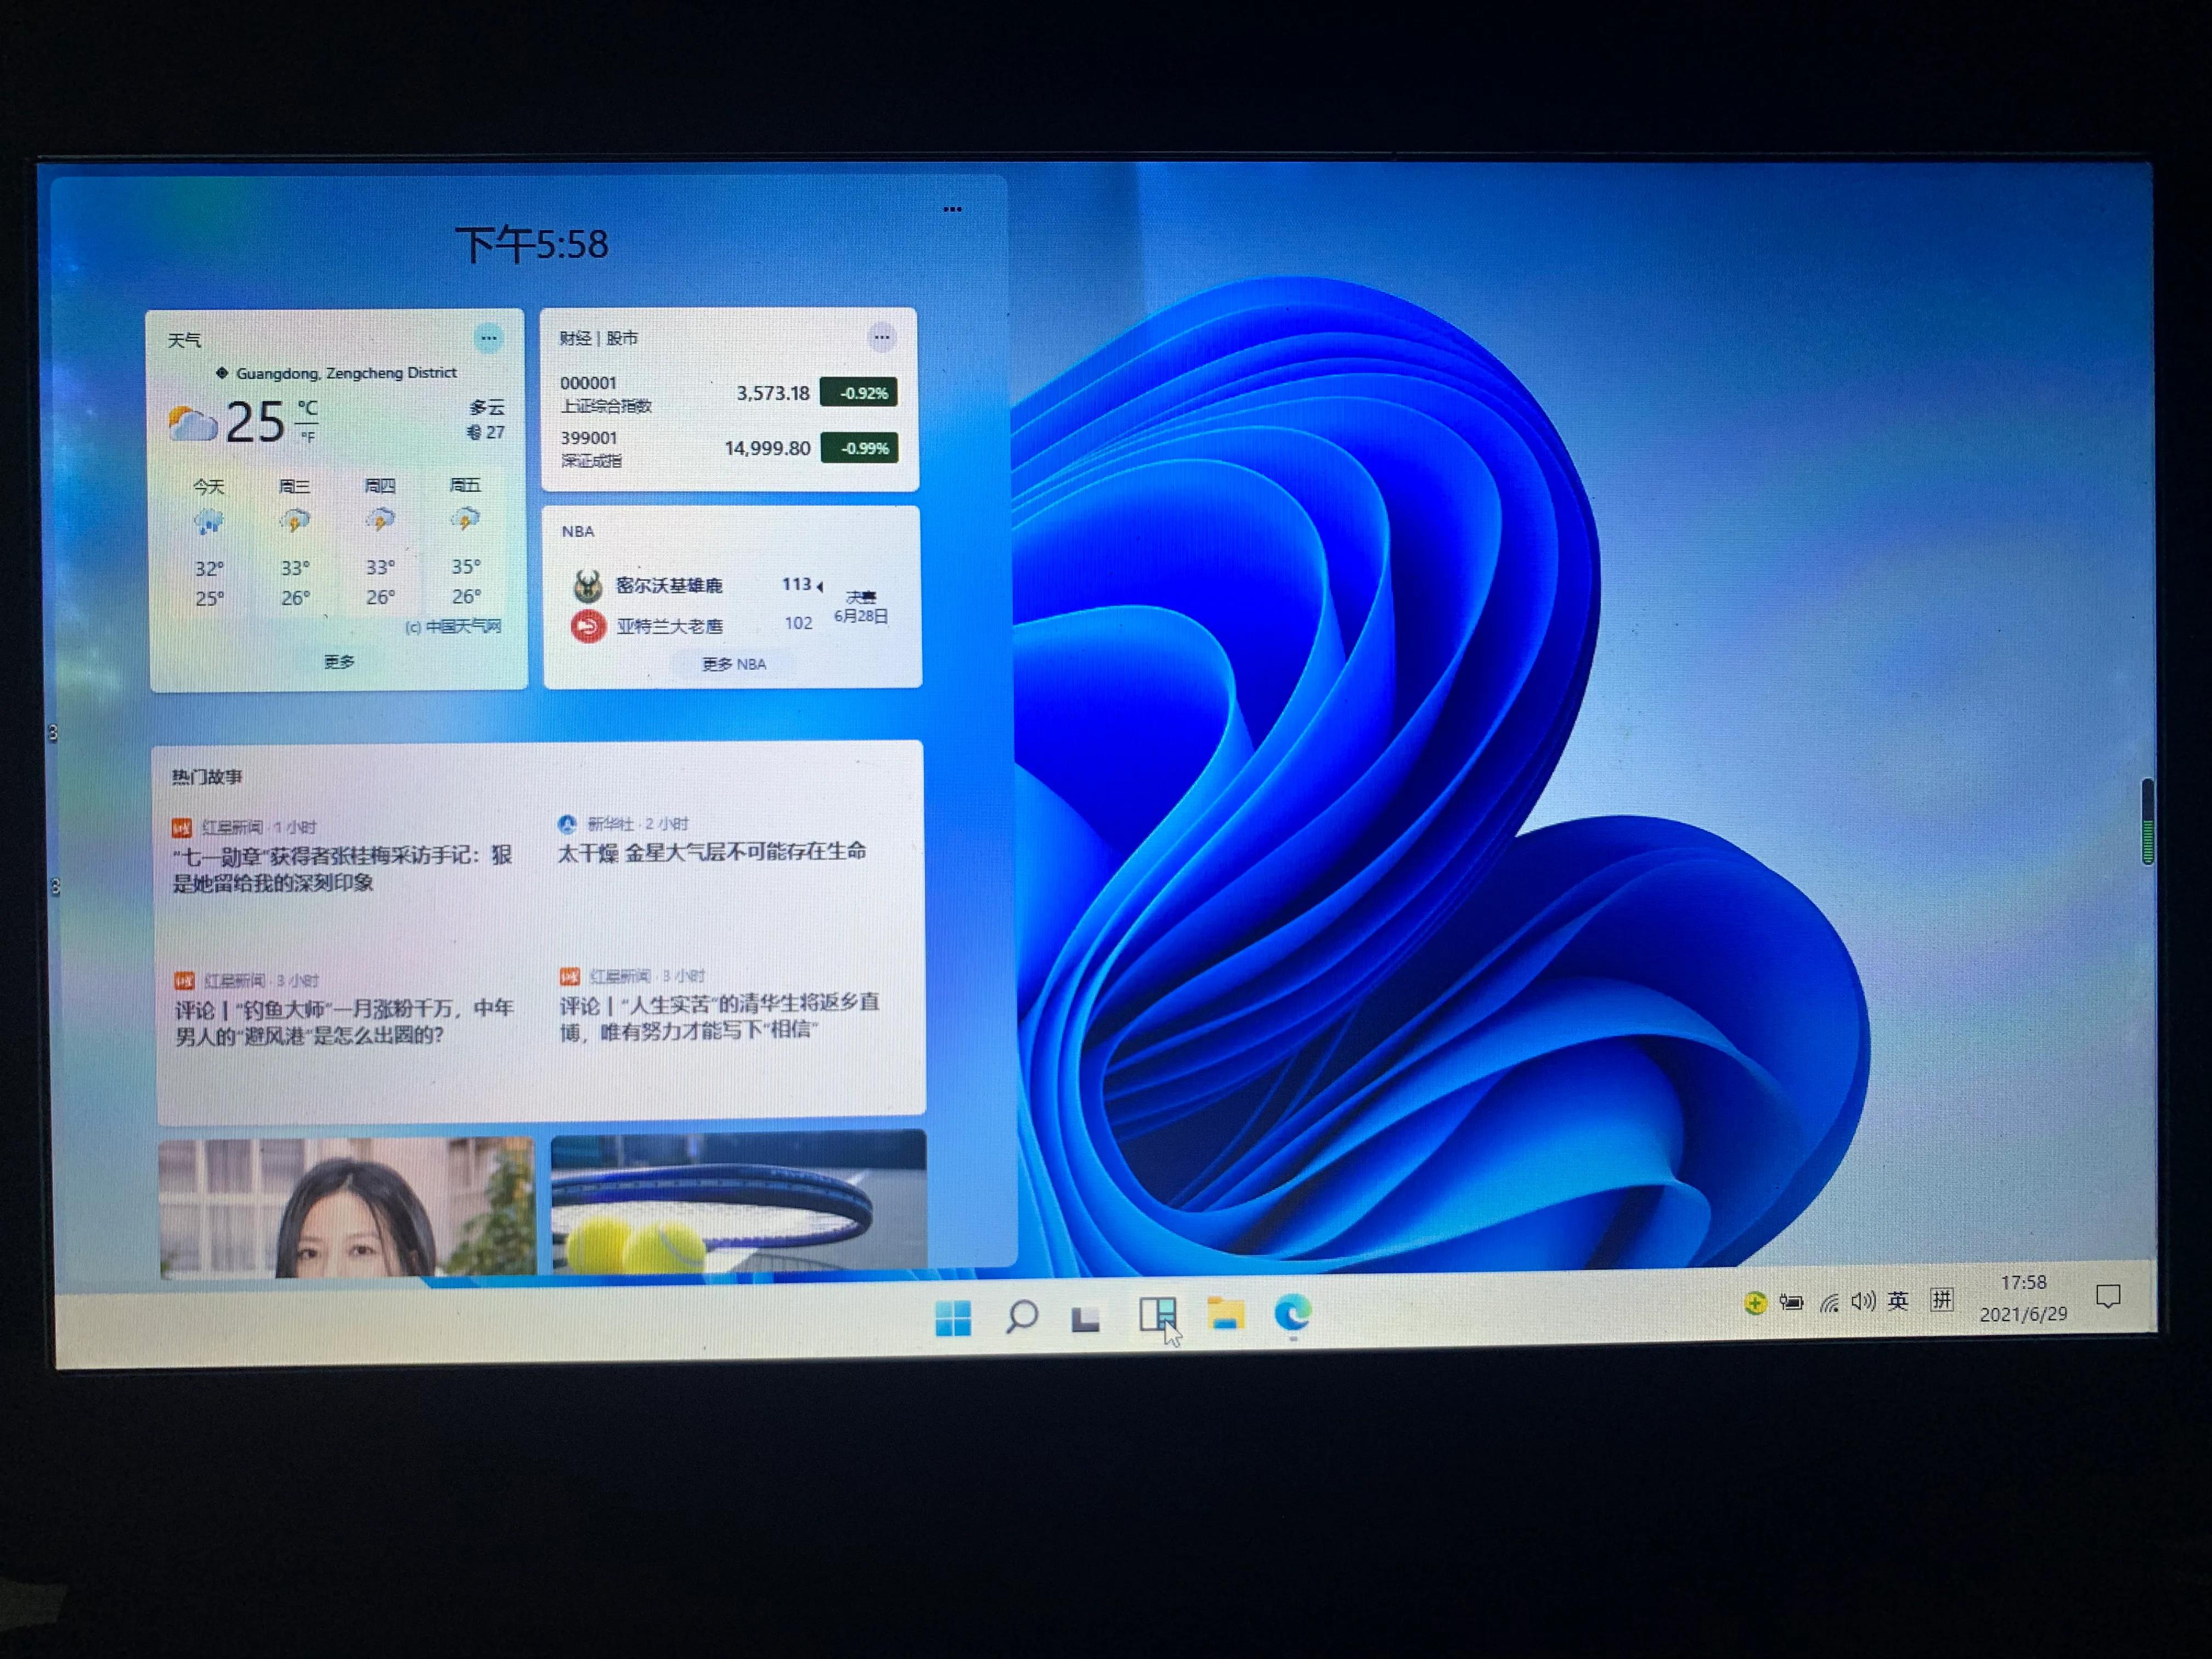Switch temperature unit to °F
The image size is (2212, 1659).
[x=308, y=437]
